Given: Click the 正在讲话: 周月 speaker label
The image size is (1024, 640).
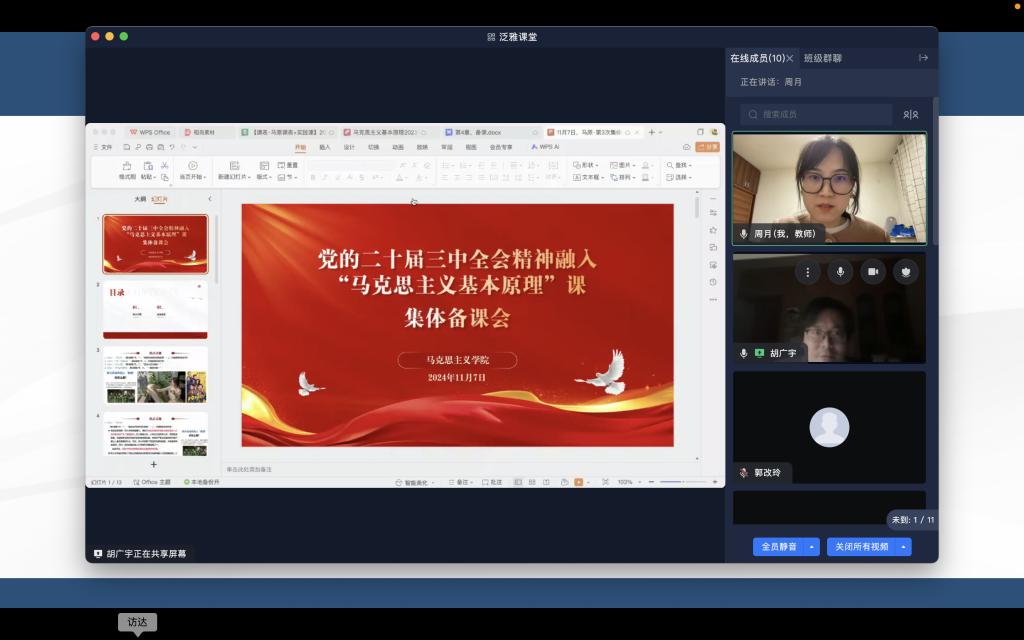Looking at the screenshot, I should click(x=771, y=82).
